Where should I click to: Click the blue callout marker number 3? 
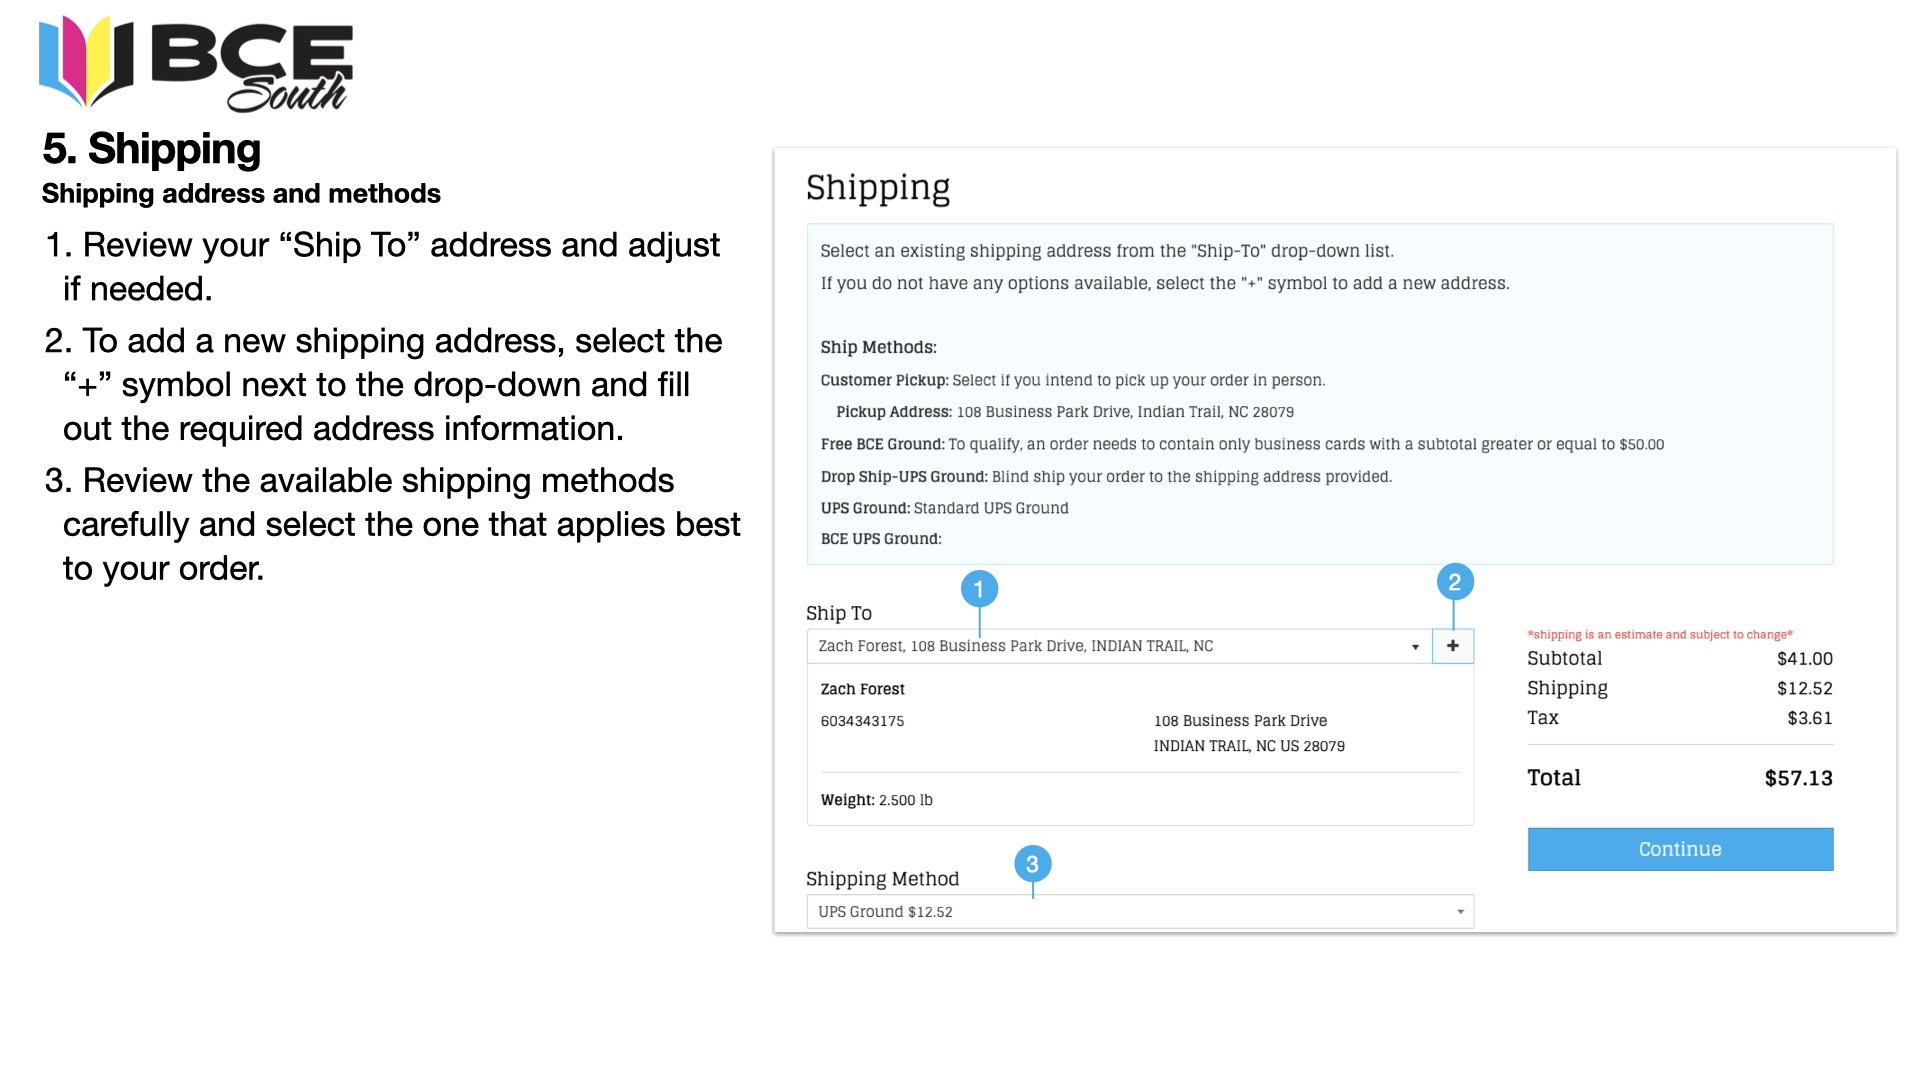click(1032, 864)
